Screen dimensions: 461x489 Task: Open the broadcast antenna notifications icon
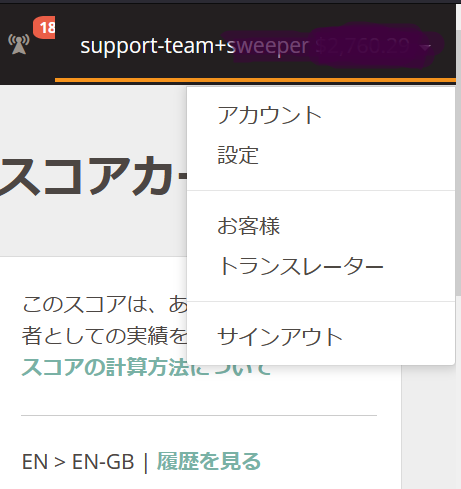[x=19, y=44]
